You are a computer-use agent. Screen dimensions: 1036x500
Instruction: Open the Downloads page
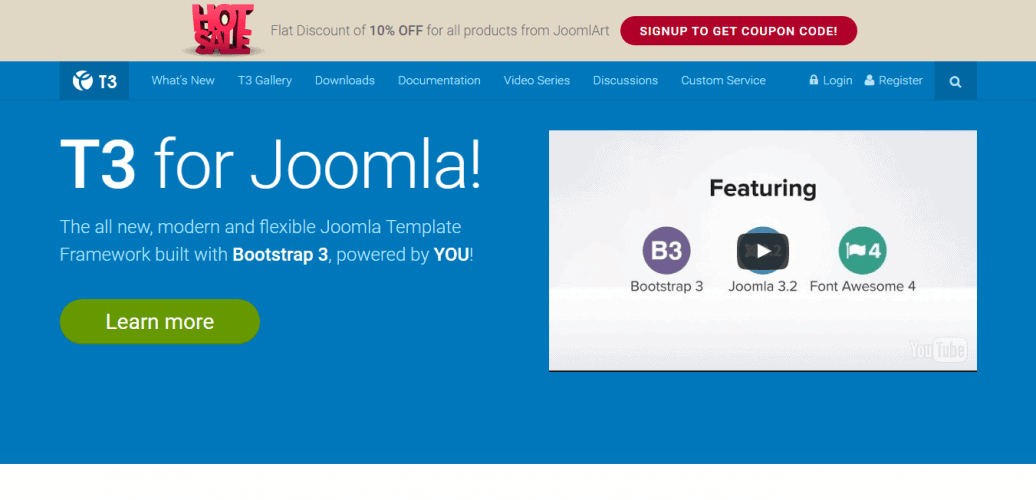click(345, 81)
